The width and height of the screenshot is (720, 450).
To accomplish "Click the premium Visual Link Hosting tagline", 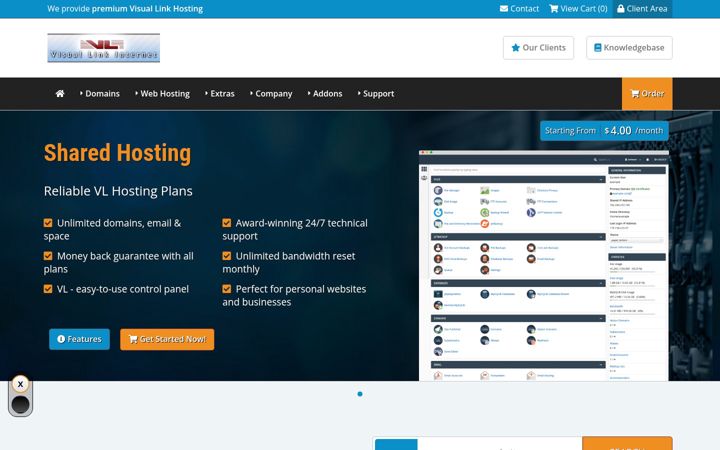I will tap(147, 9).
